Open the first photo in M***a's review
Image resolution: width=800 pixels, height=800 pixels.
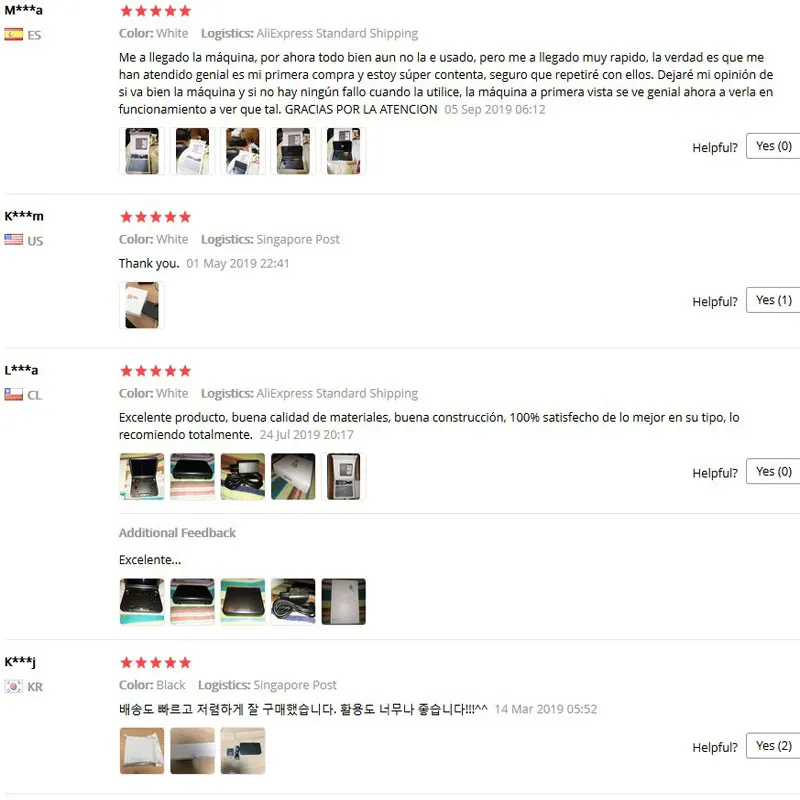pos(142,151)
